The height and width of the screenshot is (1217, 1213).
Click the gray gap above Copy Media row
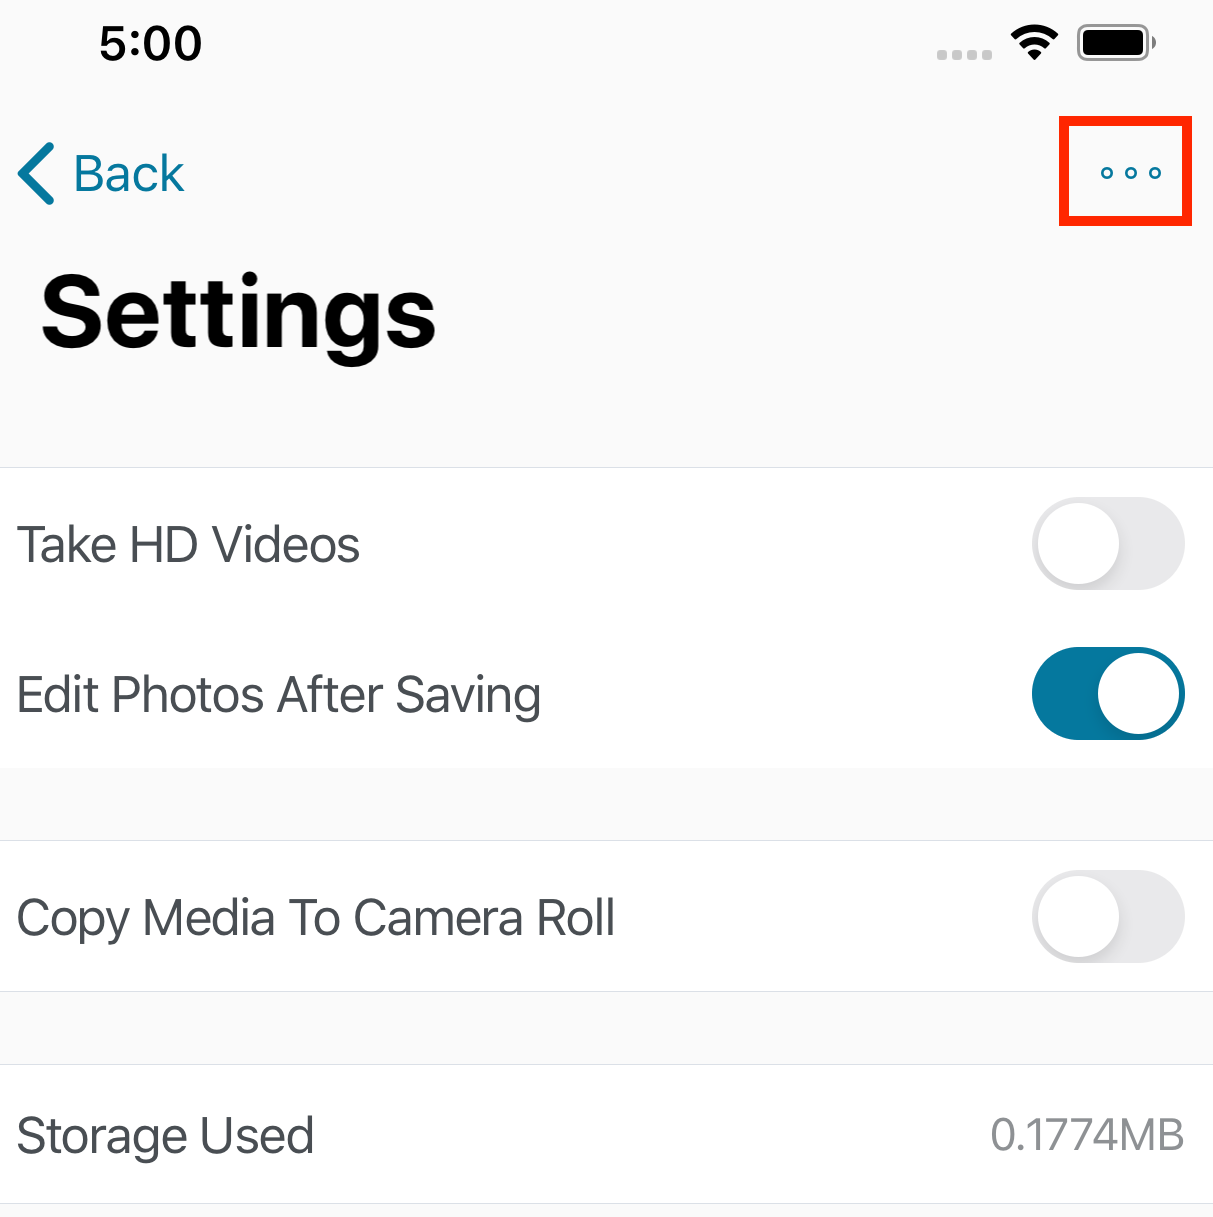606,804
